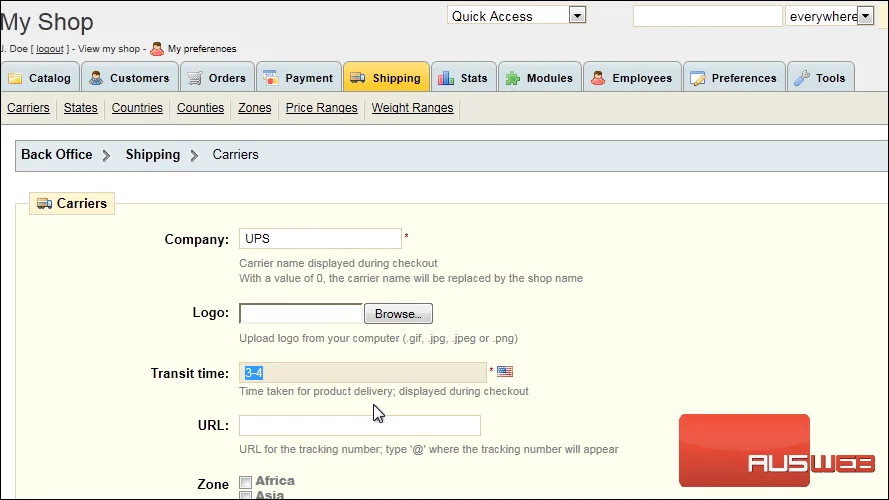The height and width of the screenshot is (500, 889).
Task: Open the Employees tab
Action: 632,77
